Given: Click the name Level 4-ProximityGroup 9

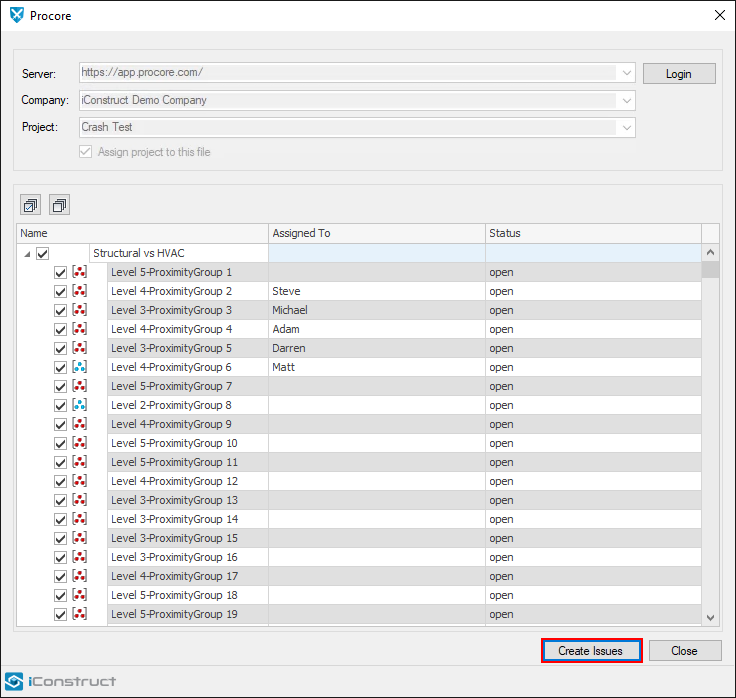Looking at the screenshot, I should point(171,424).
